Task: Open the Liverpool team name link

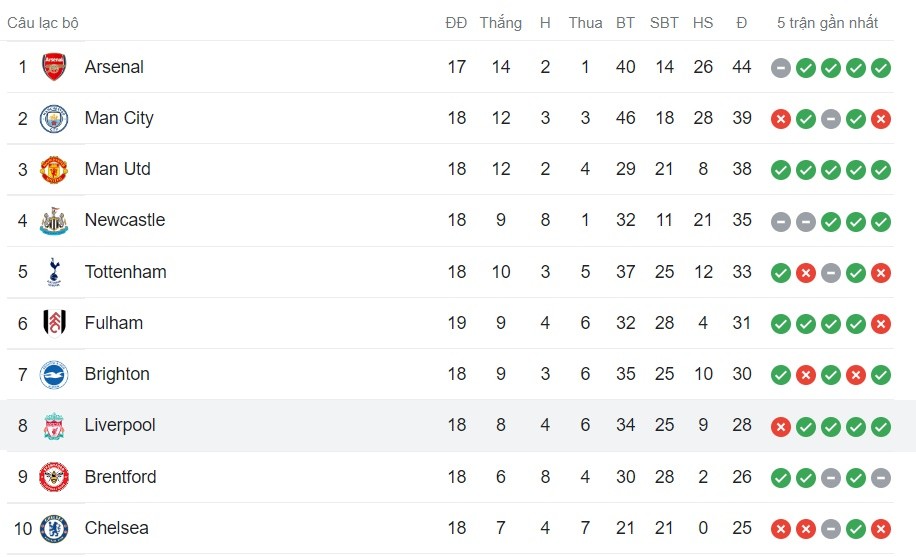Action: pos(120,425)
